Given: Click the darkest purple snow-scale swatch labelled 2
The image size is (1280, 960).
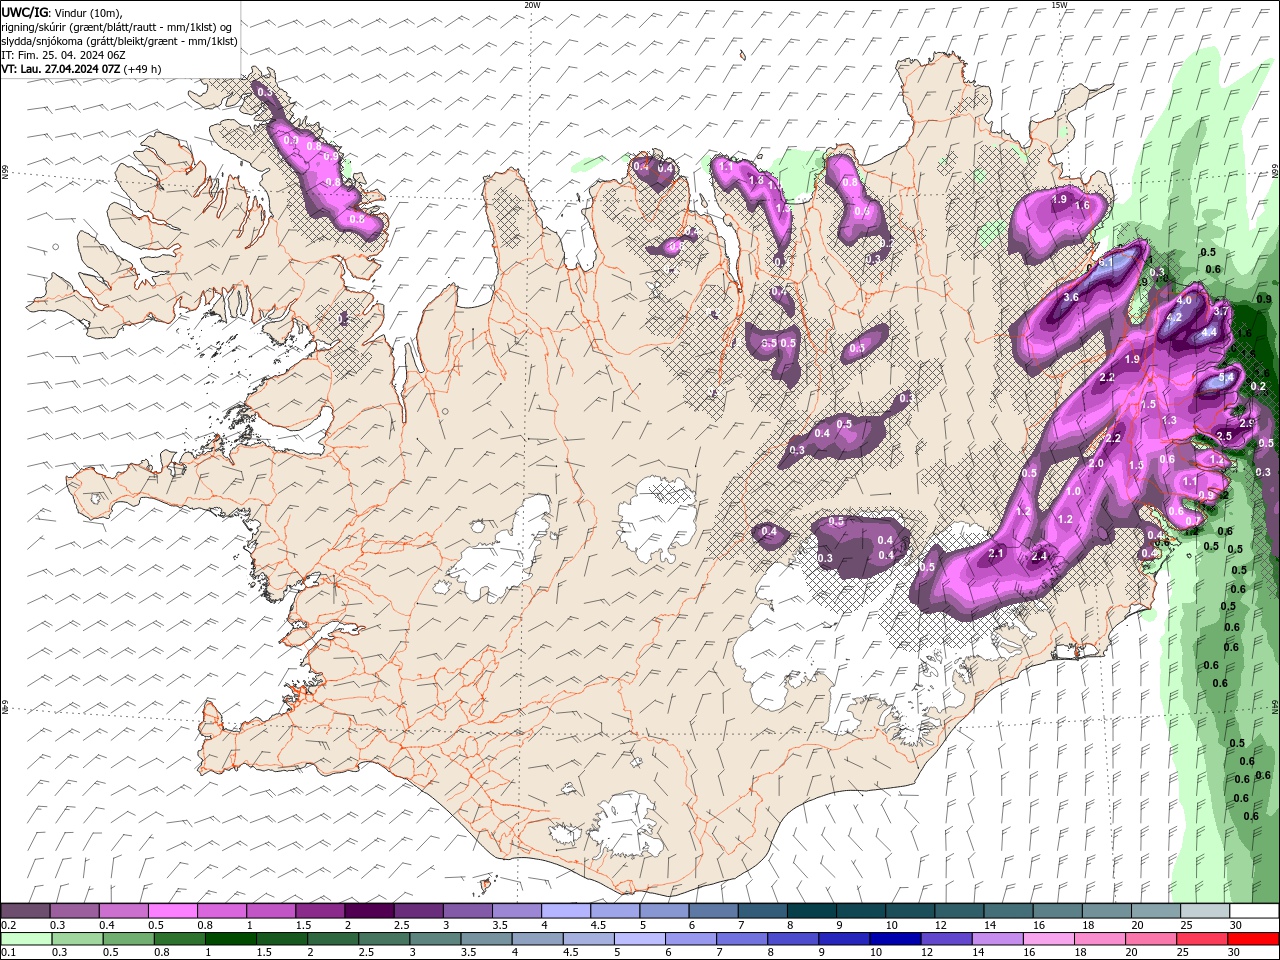Looking at the screenshot, I should click(x=369, y=911).
